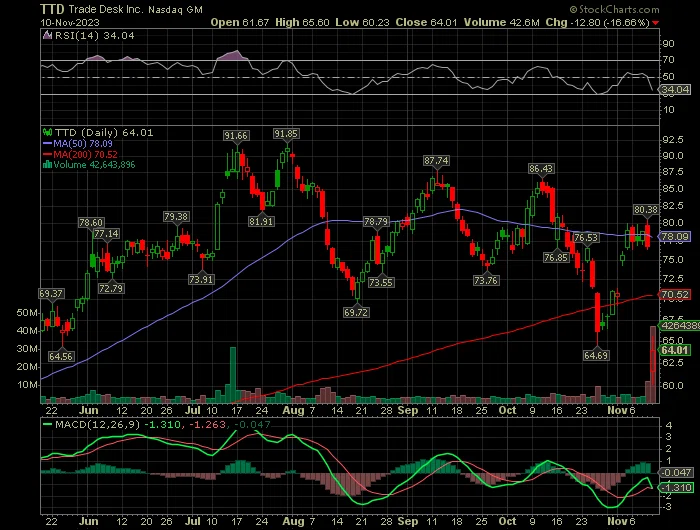
Task: Click the High 65.60 value
Action: coord(302,22)
